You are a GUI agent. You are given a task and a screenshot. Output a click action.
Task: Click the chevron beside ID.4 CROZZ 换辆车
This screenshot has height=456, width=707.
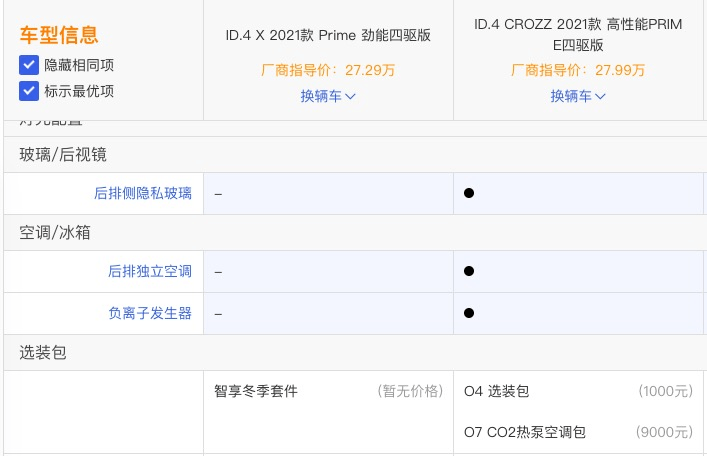coord(600,97)
